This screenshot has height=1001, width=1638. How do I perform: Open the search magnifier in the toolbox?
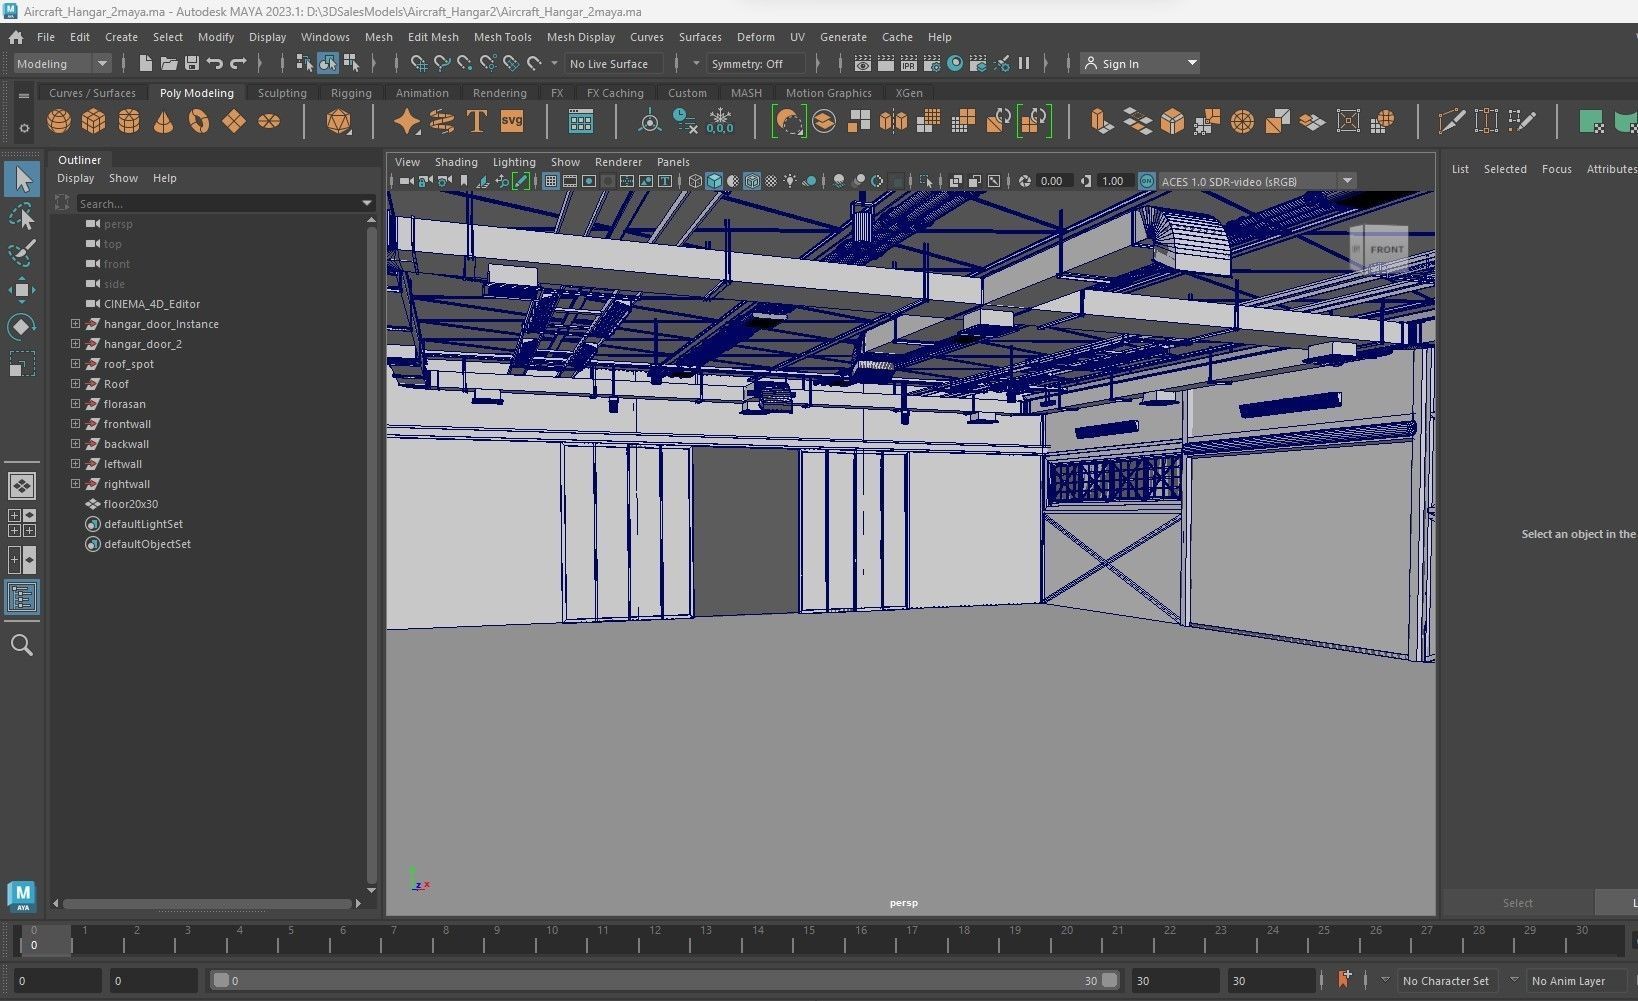(x=21, y=645)
